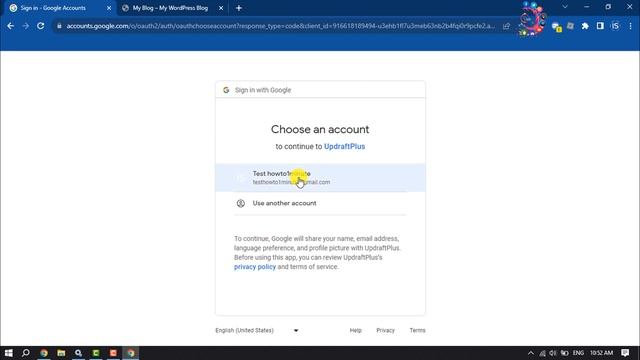The height and width of the screenshot is (360, 640).
Task: Open the volume control in tray
Action: click(553, 353)
